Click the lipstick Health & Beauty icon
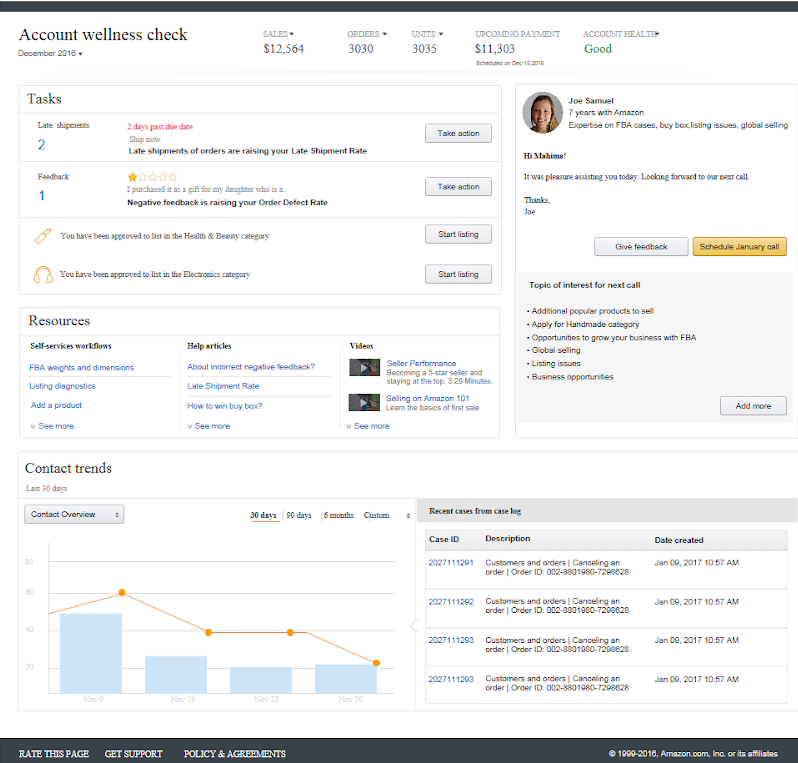798x763 pixels. point(43,236)
